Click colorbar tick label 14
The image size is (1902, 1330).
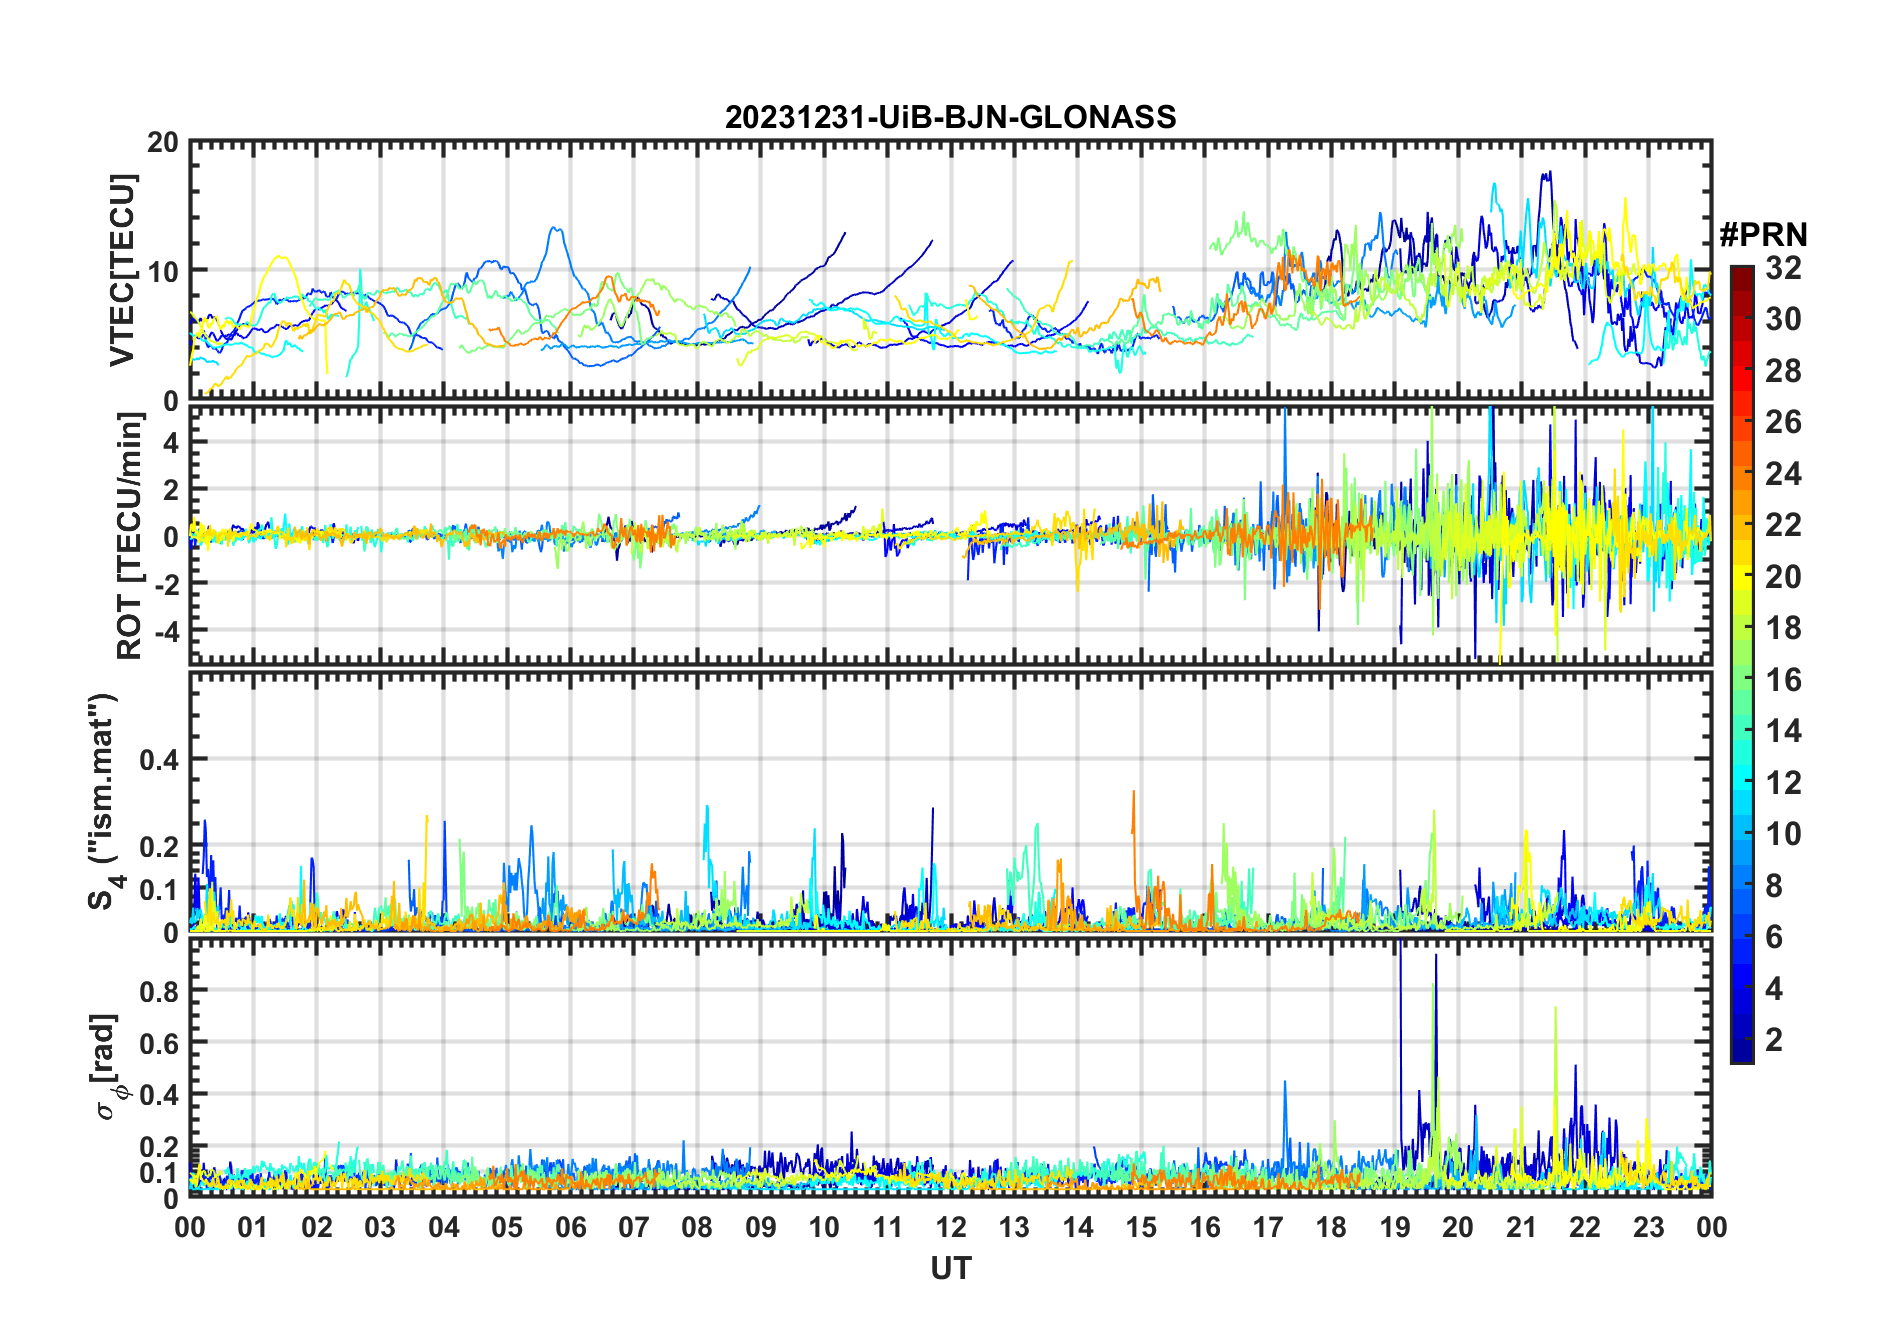point(1783,731)
